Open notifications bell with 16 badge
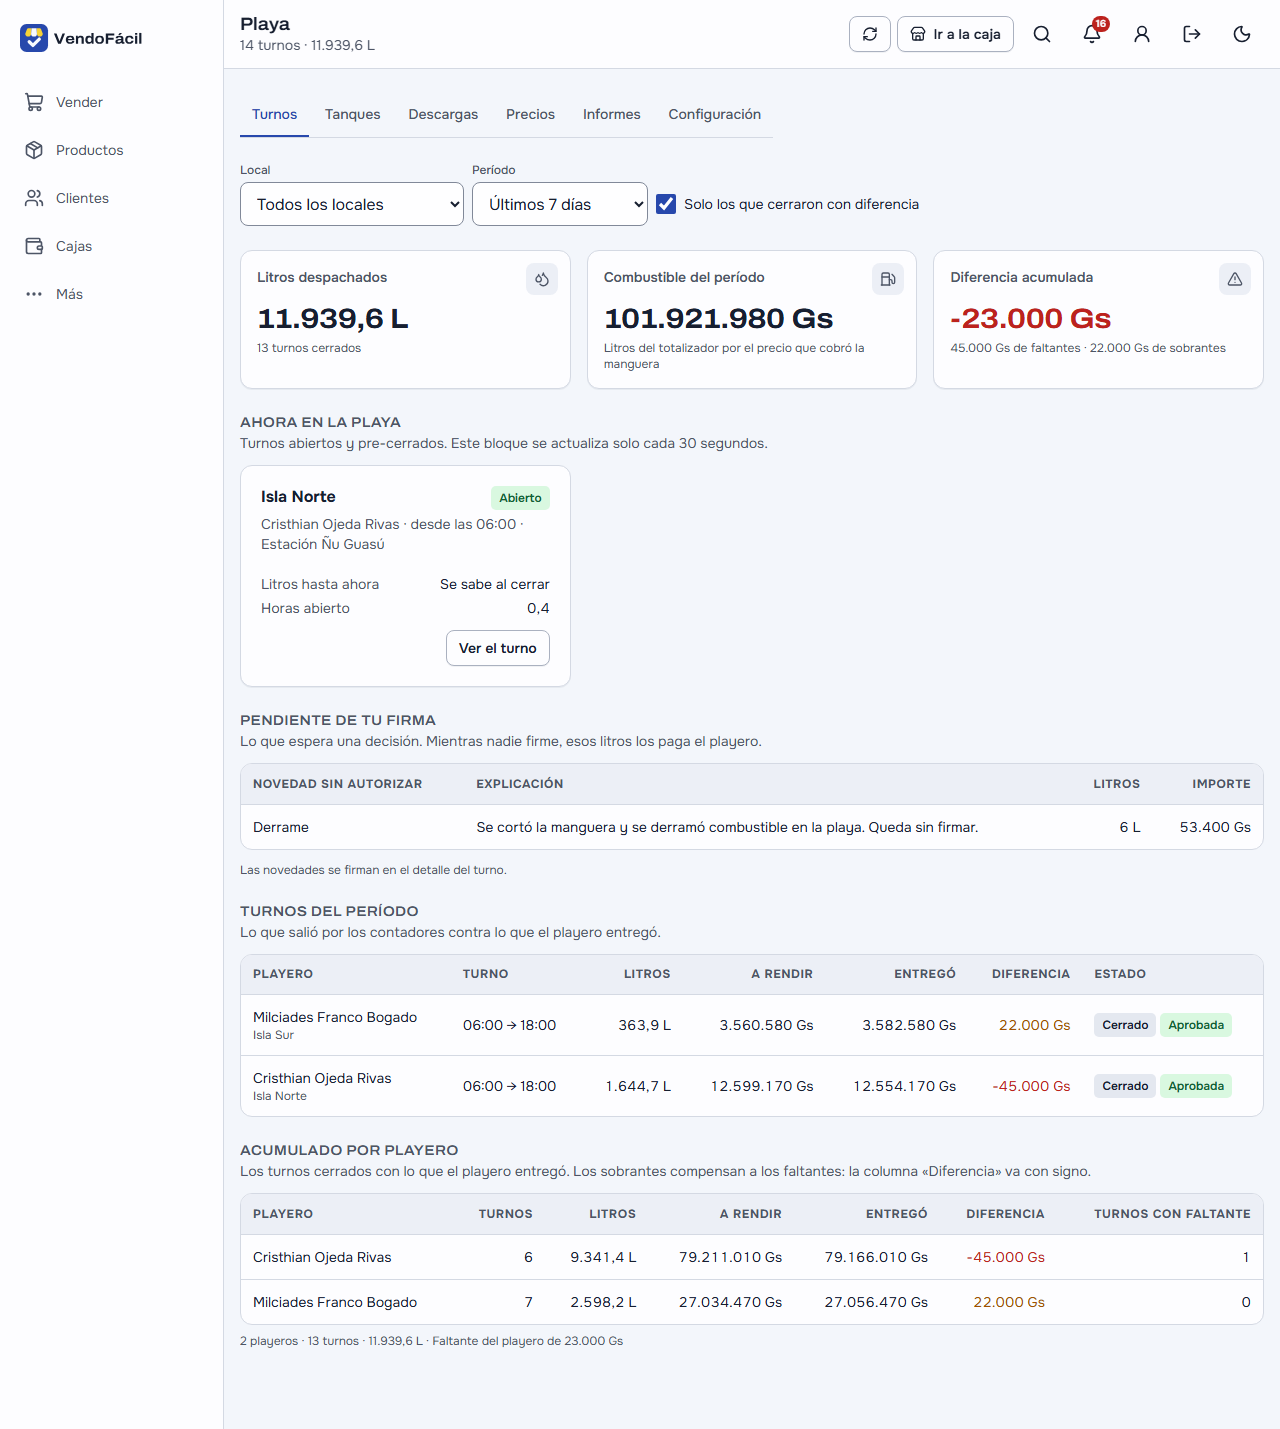 [1092, 34]
